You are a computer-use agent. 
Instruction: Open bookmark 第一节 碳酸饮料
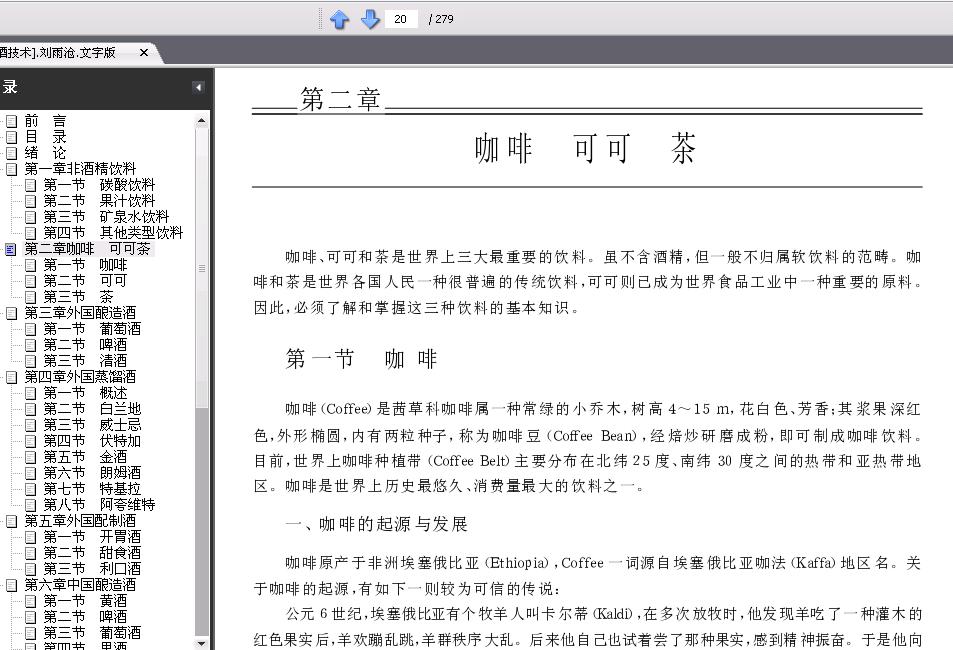pyautogui.click(x=99, y=185)
